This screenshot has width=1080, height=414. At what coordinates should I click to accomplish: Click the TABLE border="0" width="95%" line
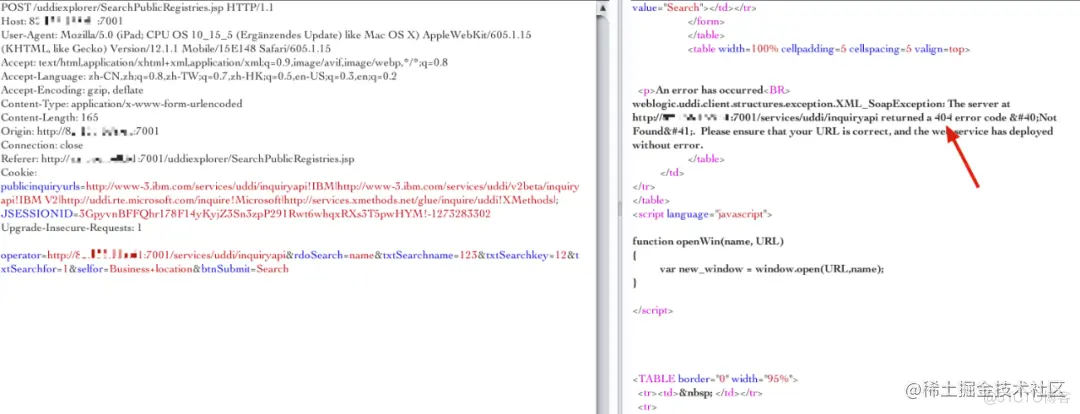click(715, 380)
